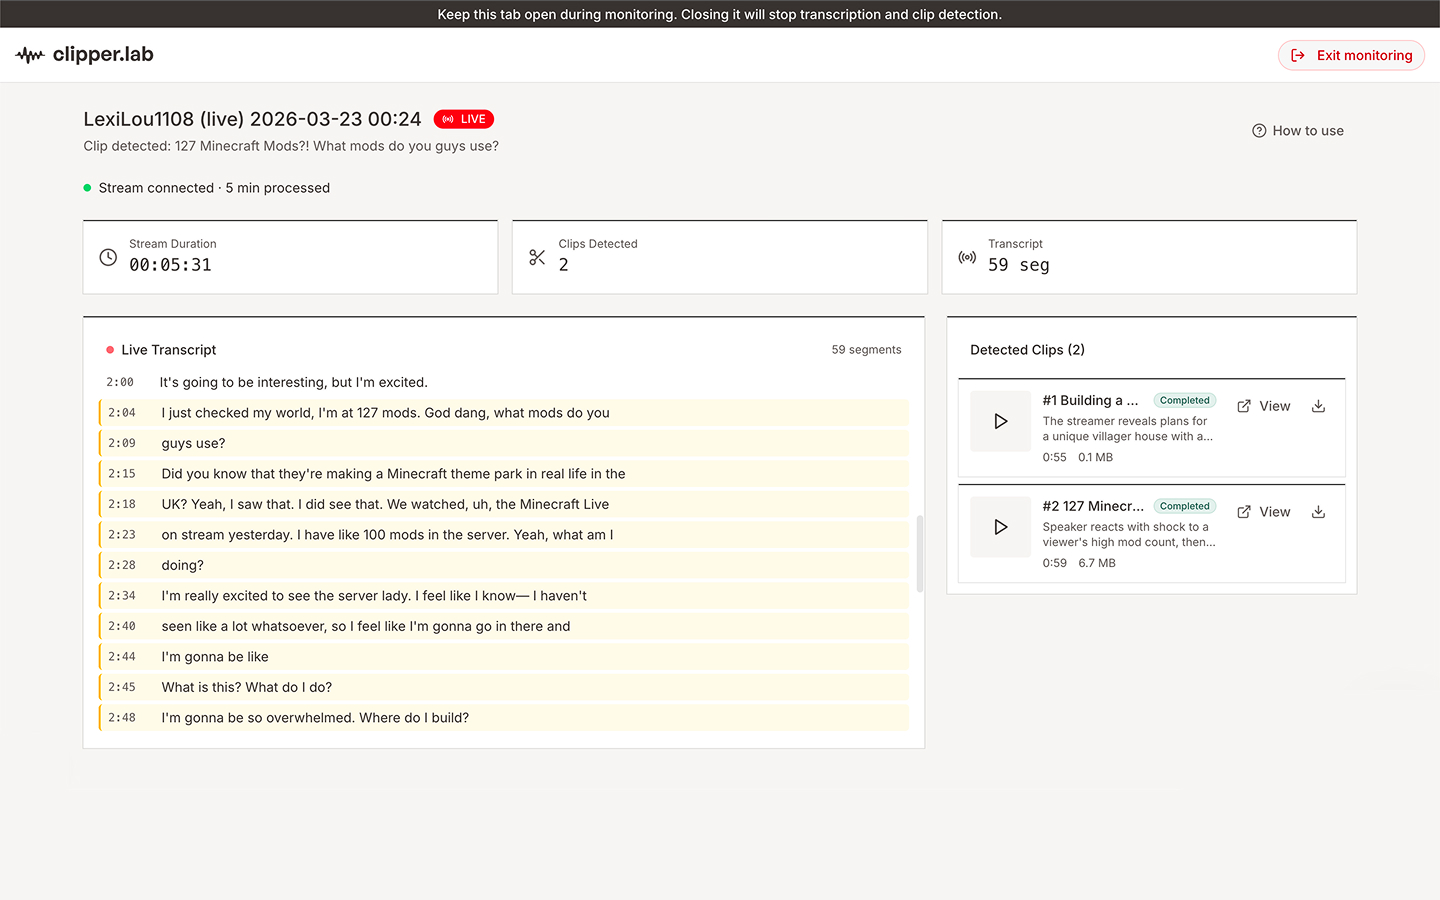This screenshot has height=900, width=1440.
Task: Download clip #2 127 Minecraft
Action: tap(1318, 512)
